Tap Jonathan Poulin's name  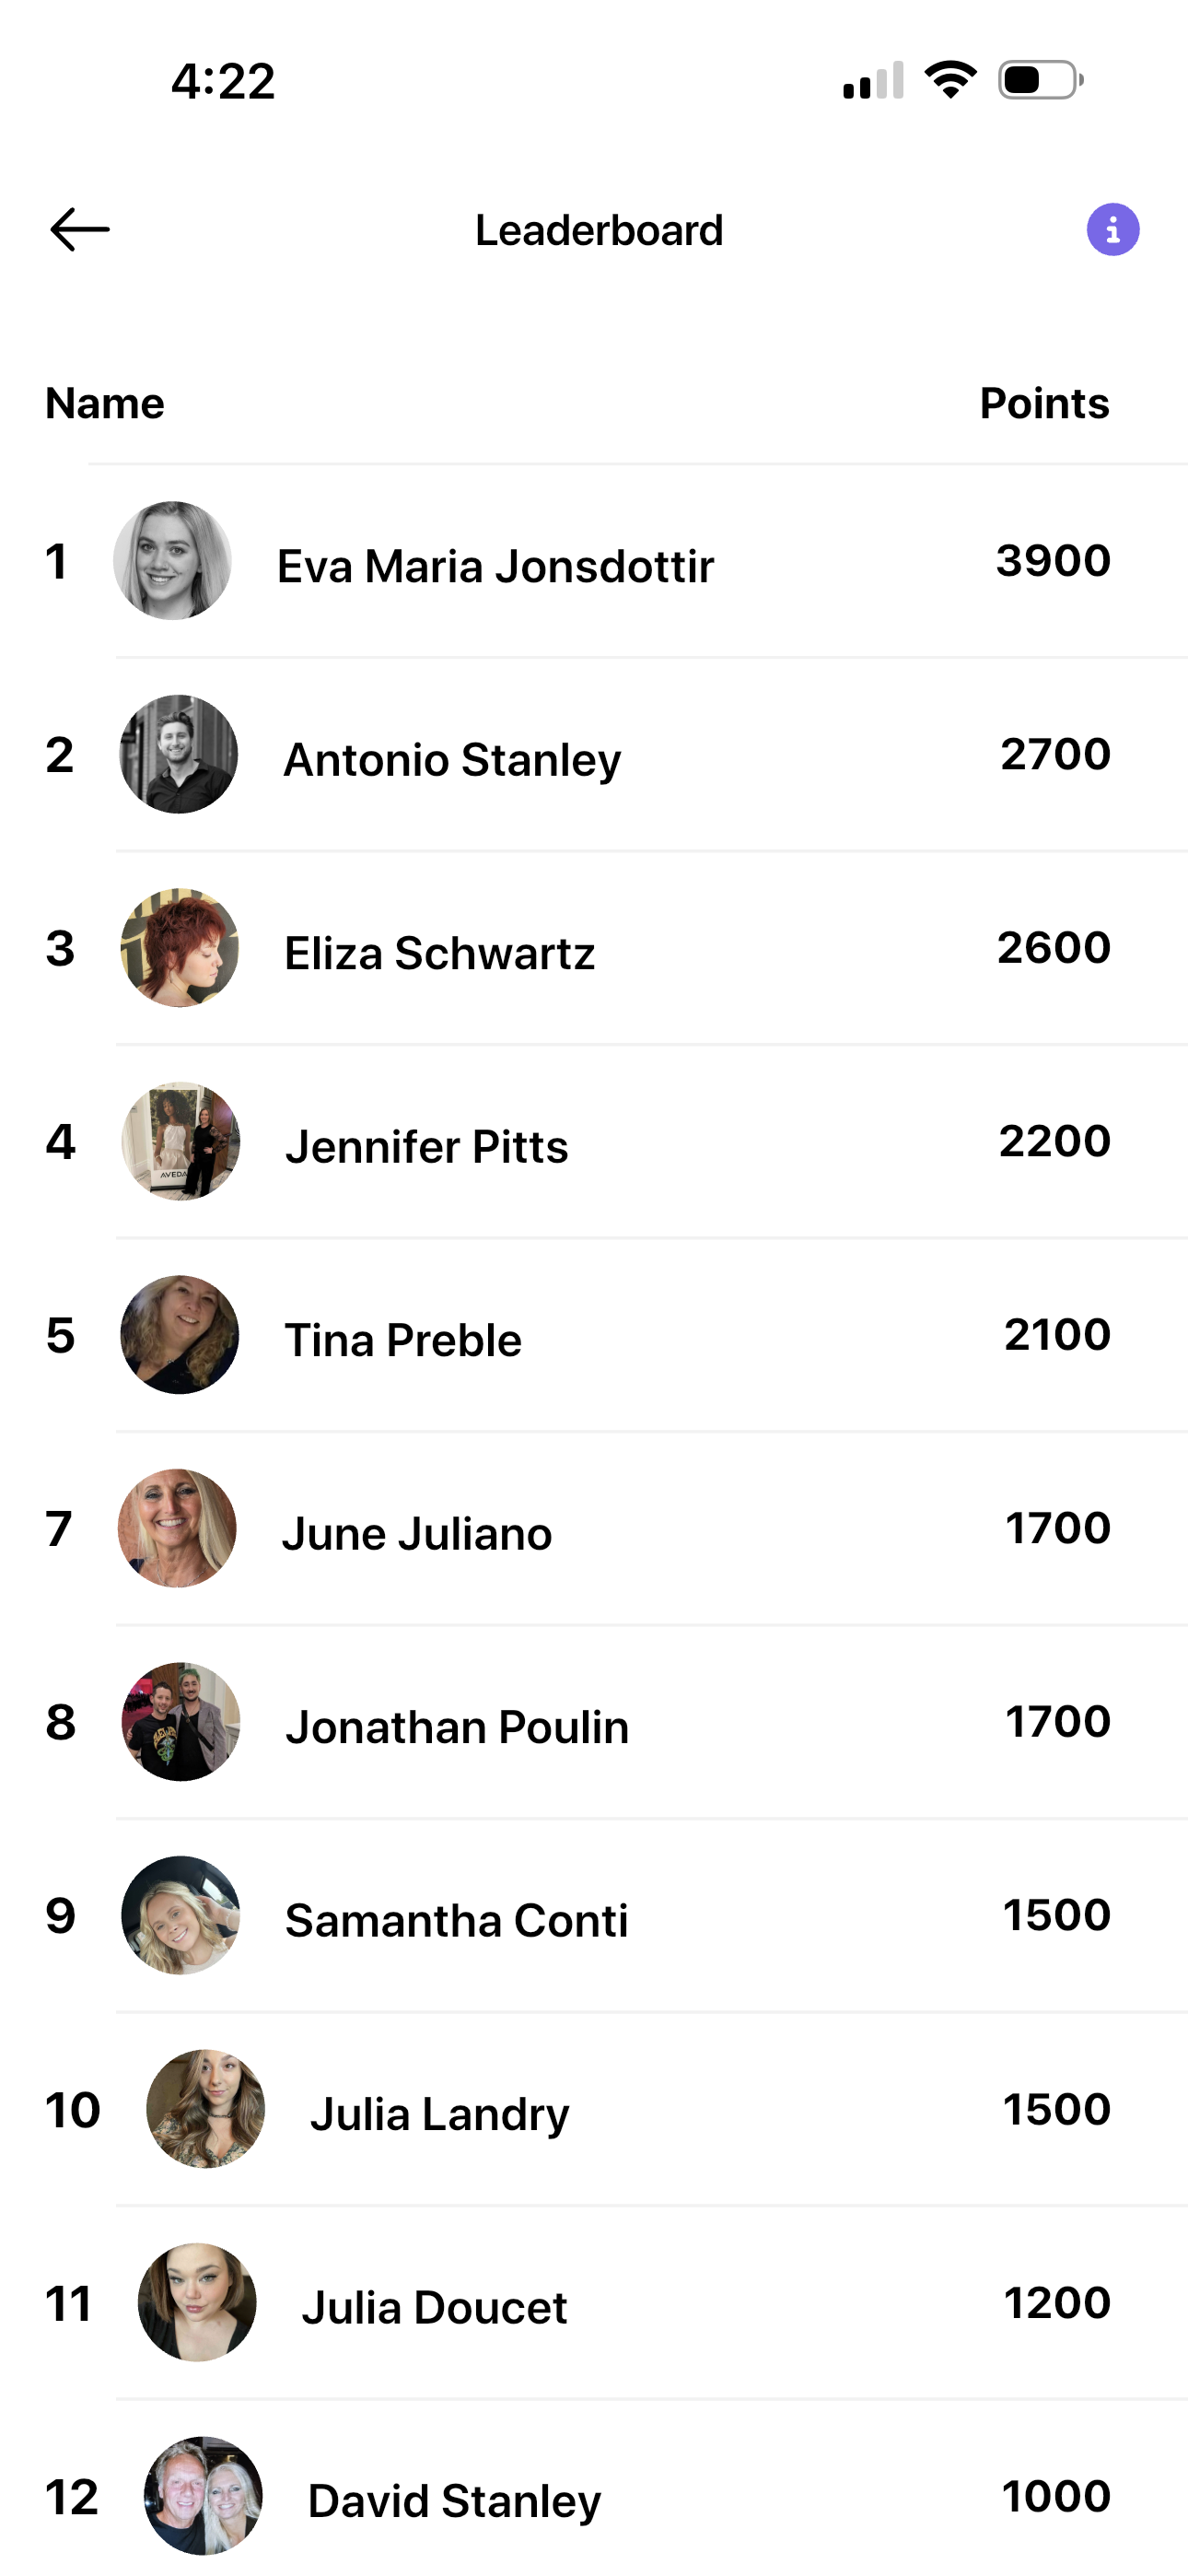[x=457, y=1727]
